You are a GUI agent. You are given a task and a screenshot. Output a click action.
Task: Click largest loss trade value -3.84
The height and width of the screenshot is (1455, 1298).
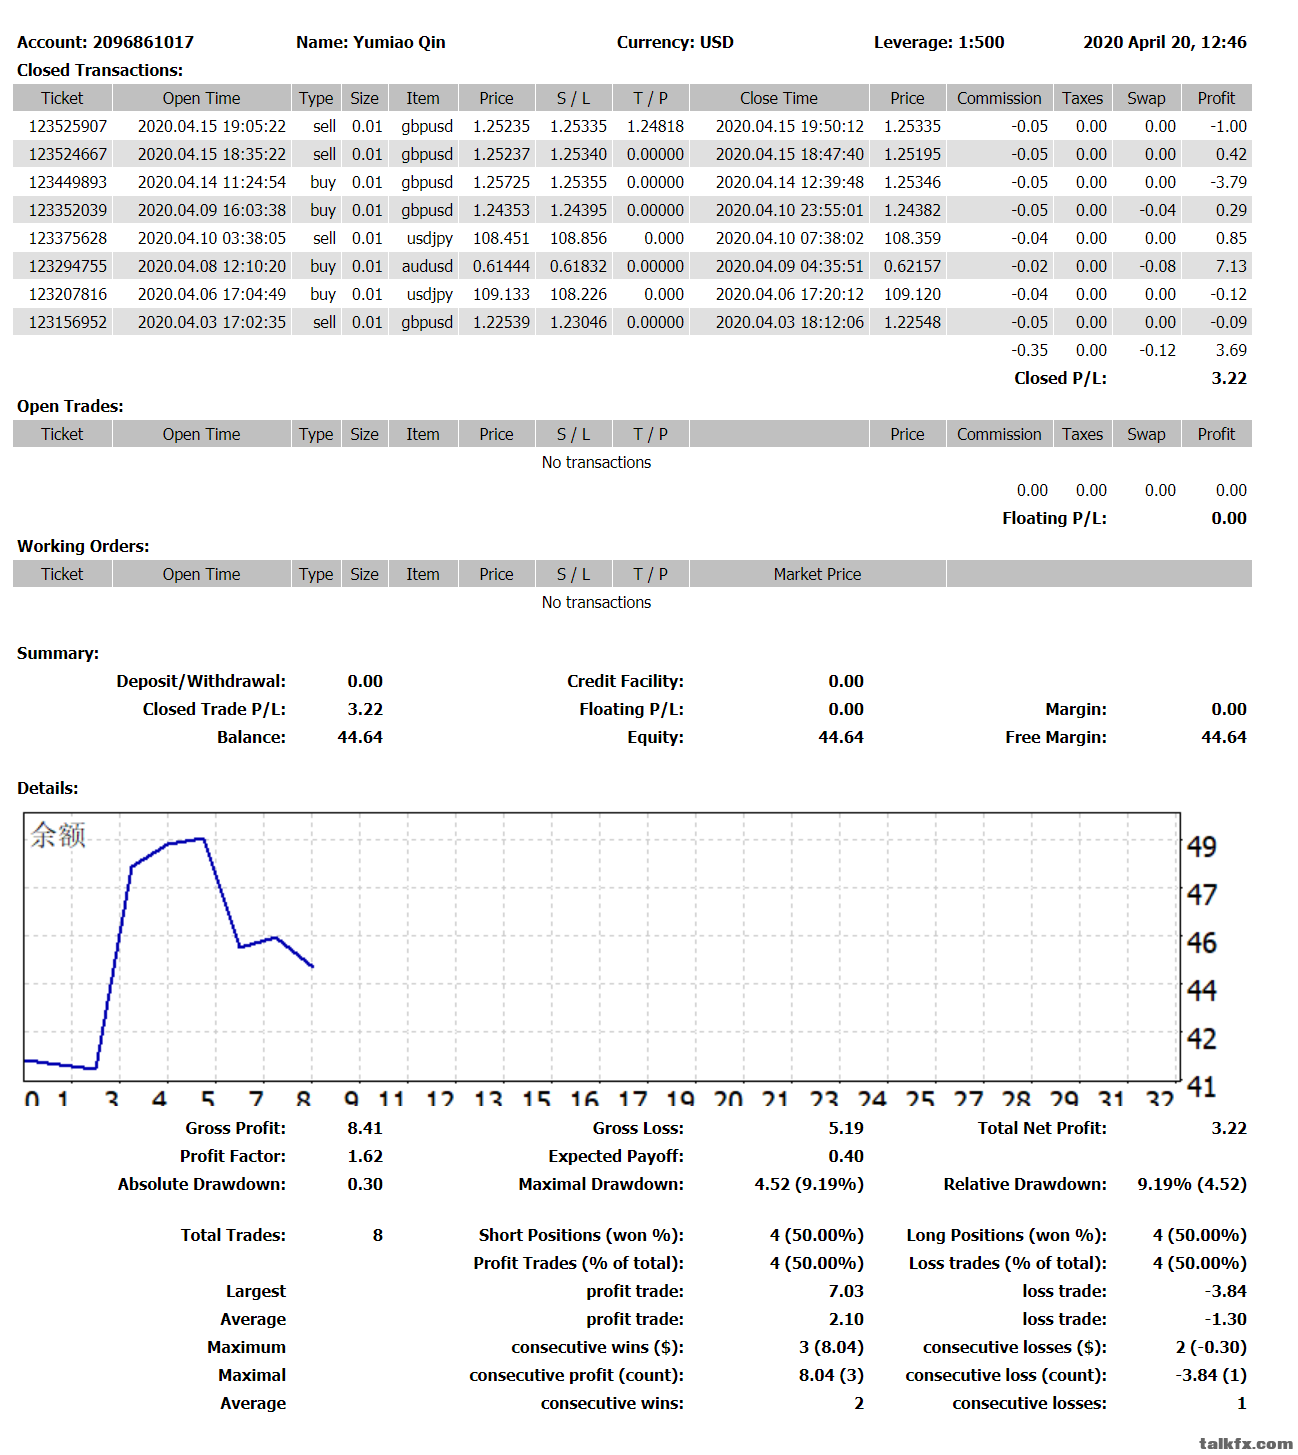pos(1226,1291)
